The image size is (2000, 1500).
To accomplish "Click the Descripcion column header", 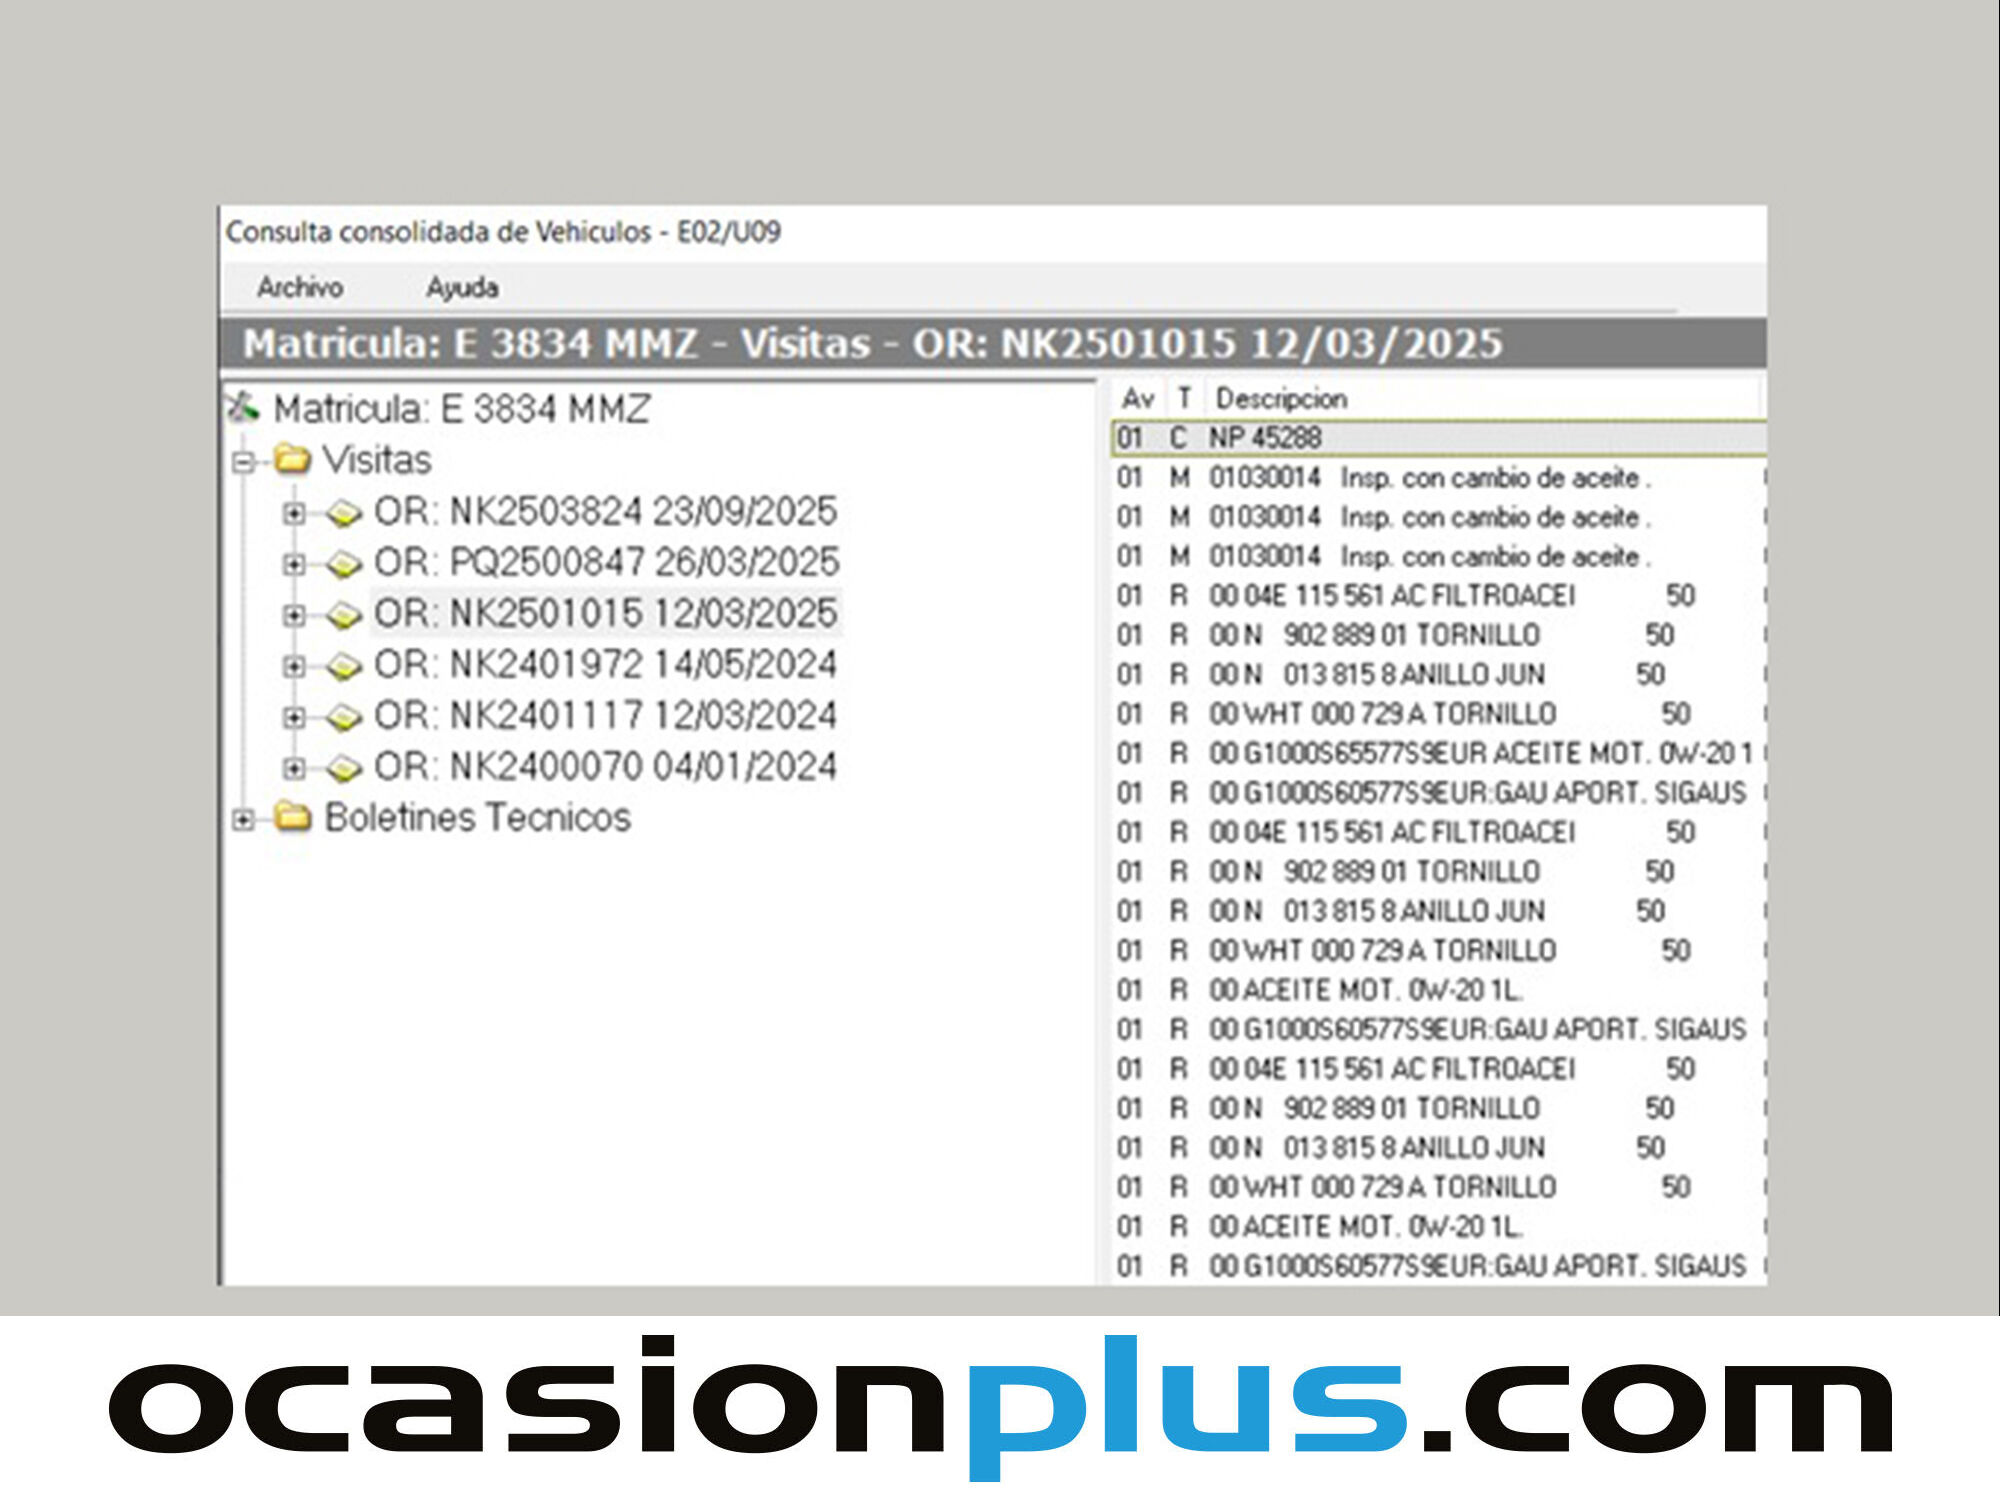I will [x=1281, y=399].
